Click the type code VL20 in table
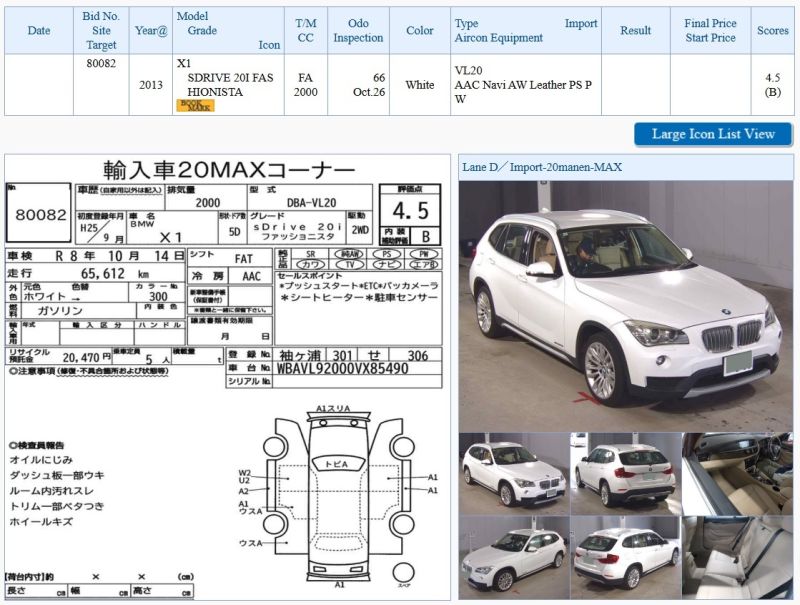 pos(468,71)
